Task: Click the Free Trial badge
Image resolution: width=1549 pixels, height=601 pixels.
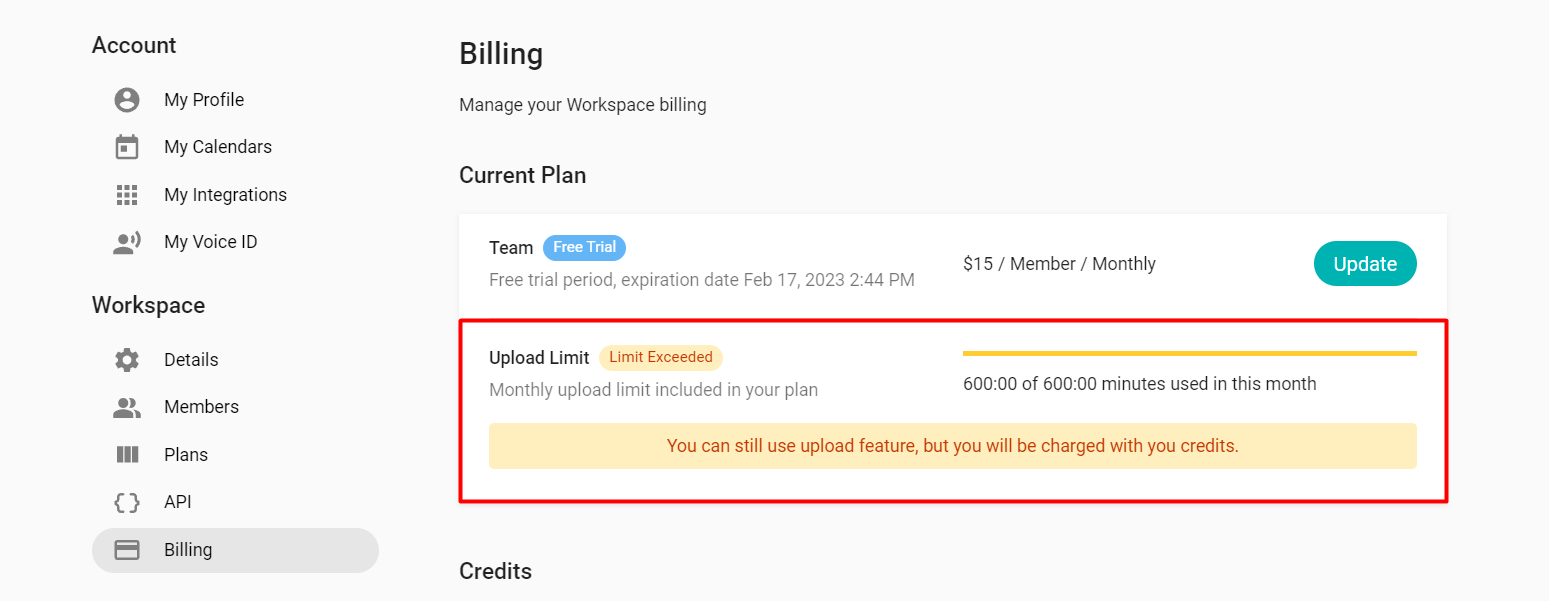Action: point(584,247)
